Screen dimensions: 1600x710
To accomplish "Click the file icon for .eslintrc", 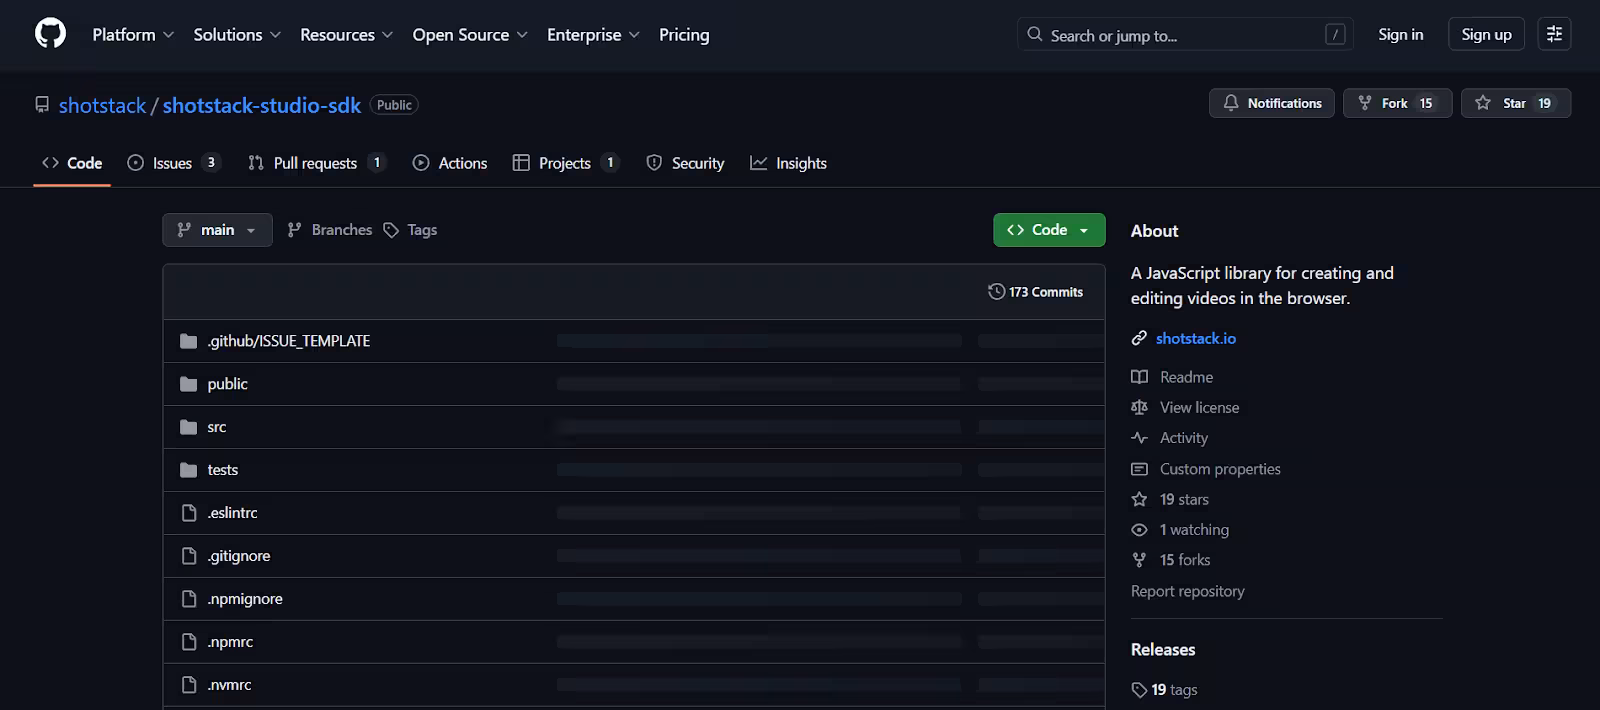I will click(188, 513).
